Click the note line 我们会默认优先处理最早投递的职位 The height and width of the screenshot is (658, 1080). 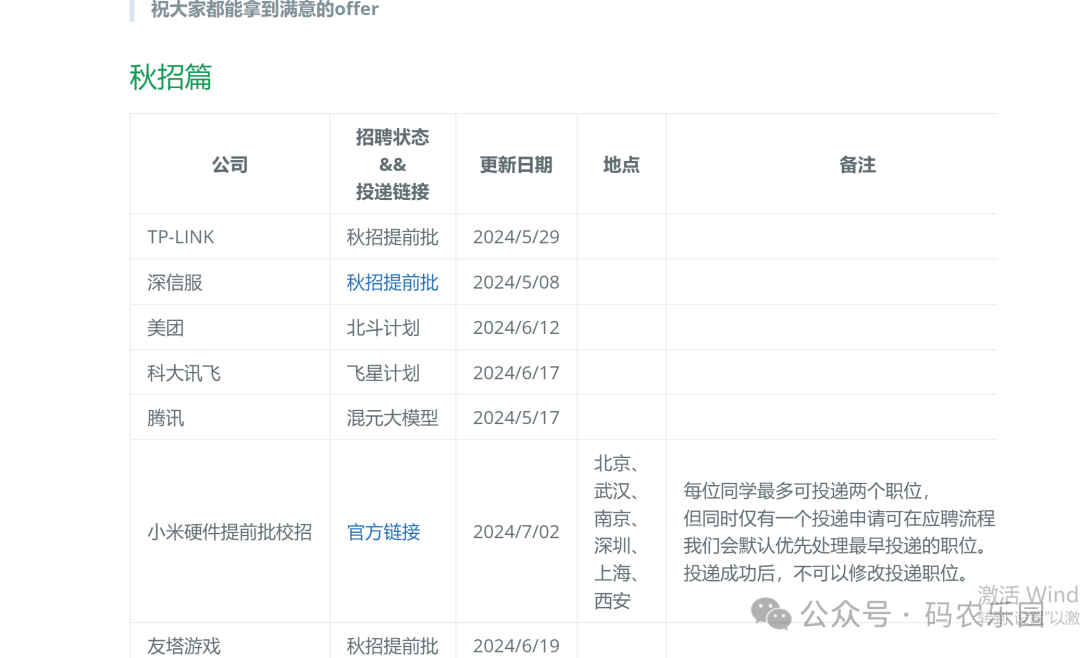835,546
